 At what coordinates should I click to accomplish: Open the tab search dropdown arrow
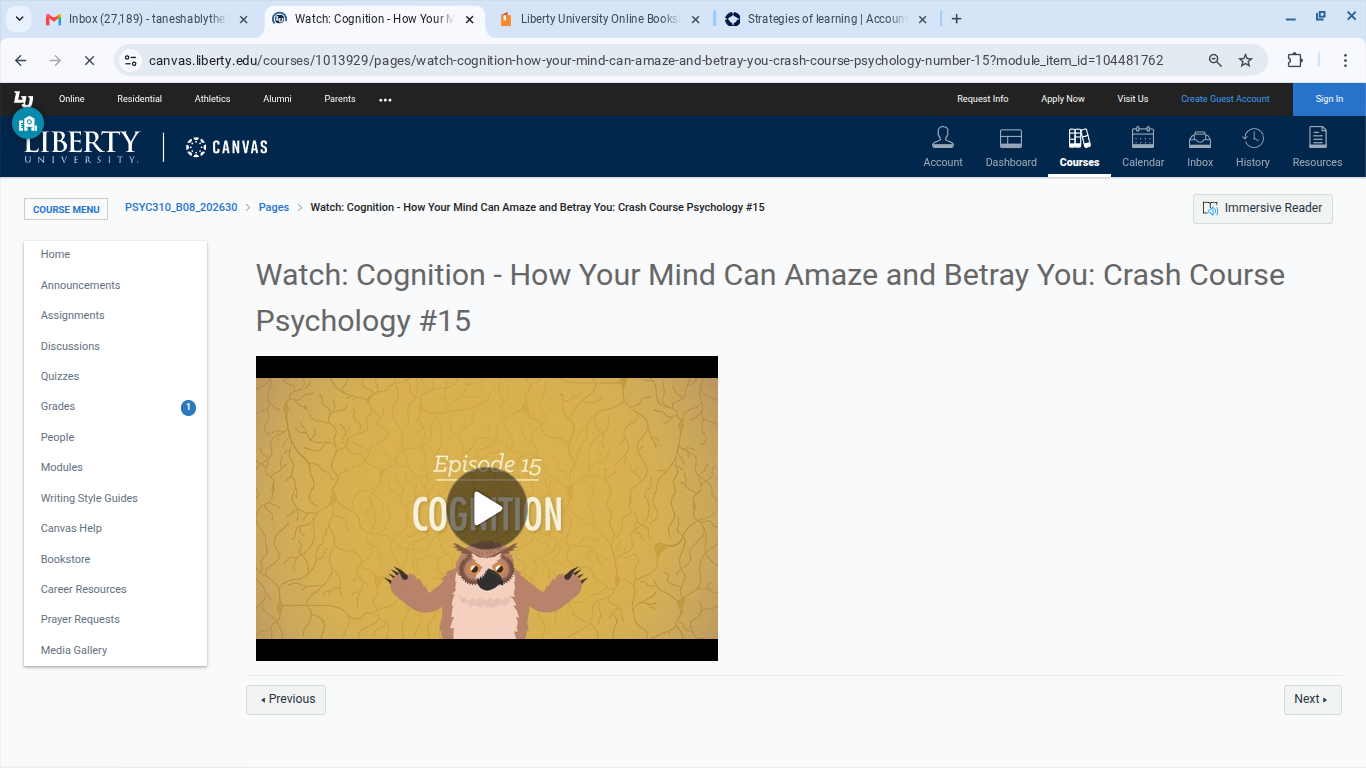(x=19, y=19)
